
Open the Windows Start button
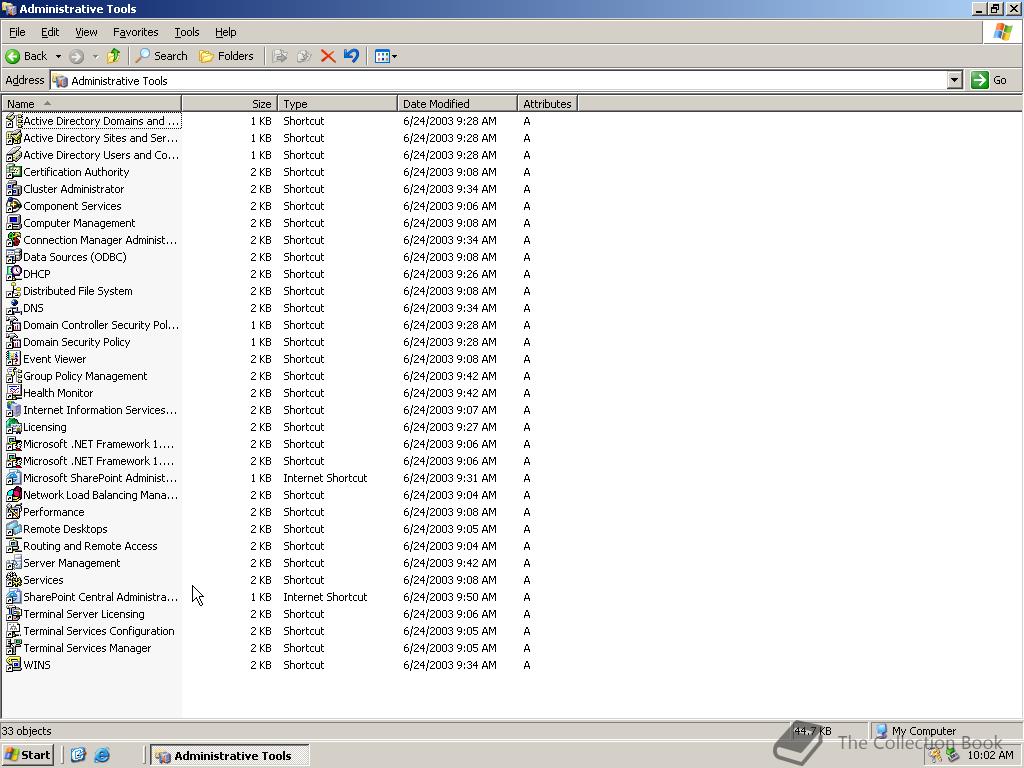point(27,755)
